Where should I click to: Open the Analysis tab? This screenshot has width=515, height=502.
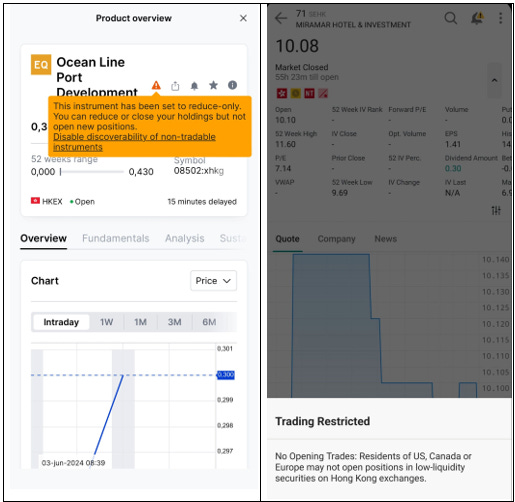[185, 238]
